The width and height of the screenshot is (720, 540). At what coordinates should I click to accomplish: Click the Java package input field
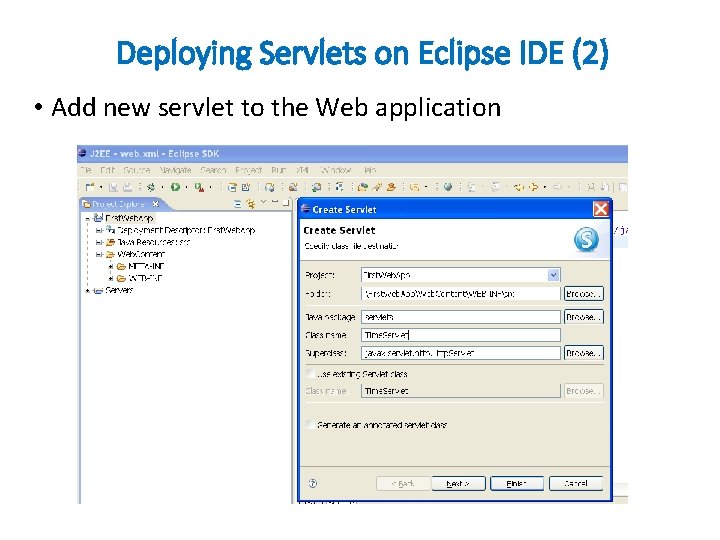pyautogui.click(x=461, y=317)
